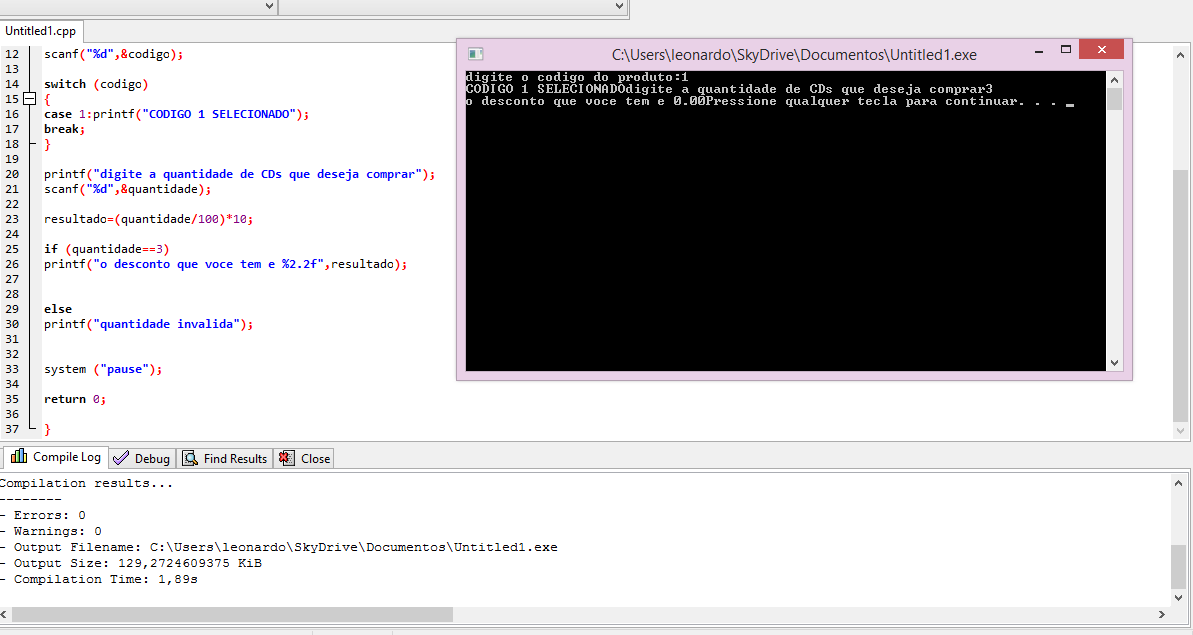
Task: Click 'digite o codigo do produto:1' console line
Action: 577,77
